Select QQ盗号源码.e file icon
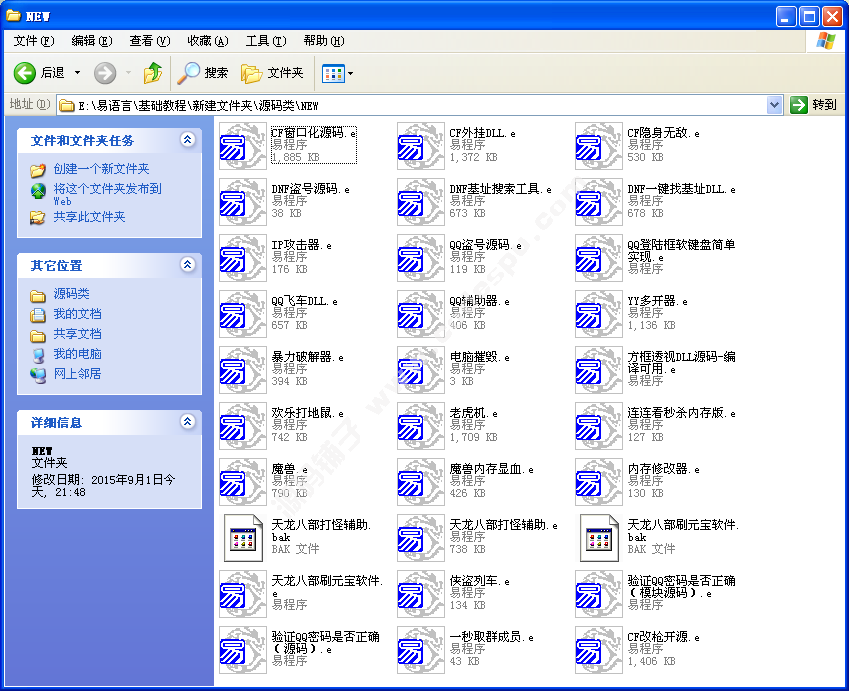The image size is (849, 691). (x=421, y=258)
